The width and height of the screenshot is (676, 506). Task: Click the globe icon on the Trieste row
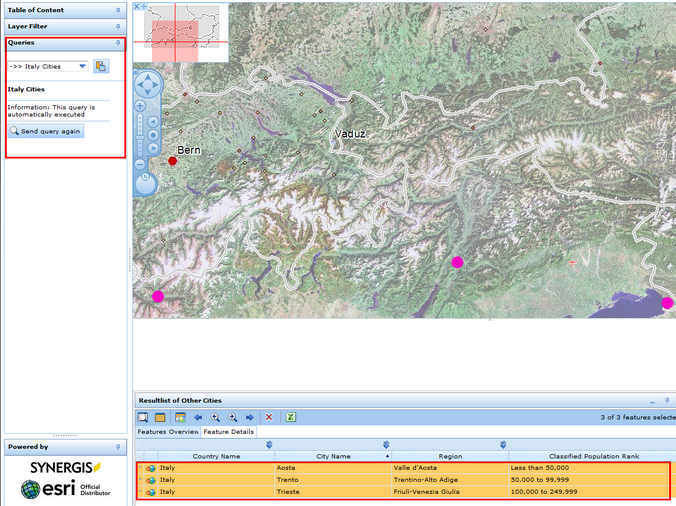(x=151, y=492)
